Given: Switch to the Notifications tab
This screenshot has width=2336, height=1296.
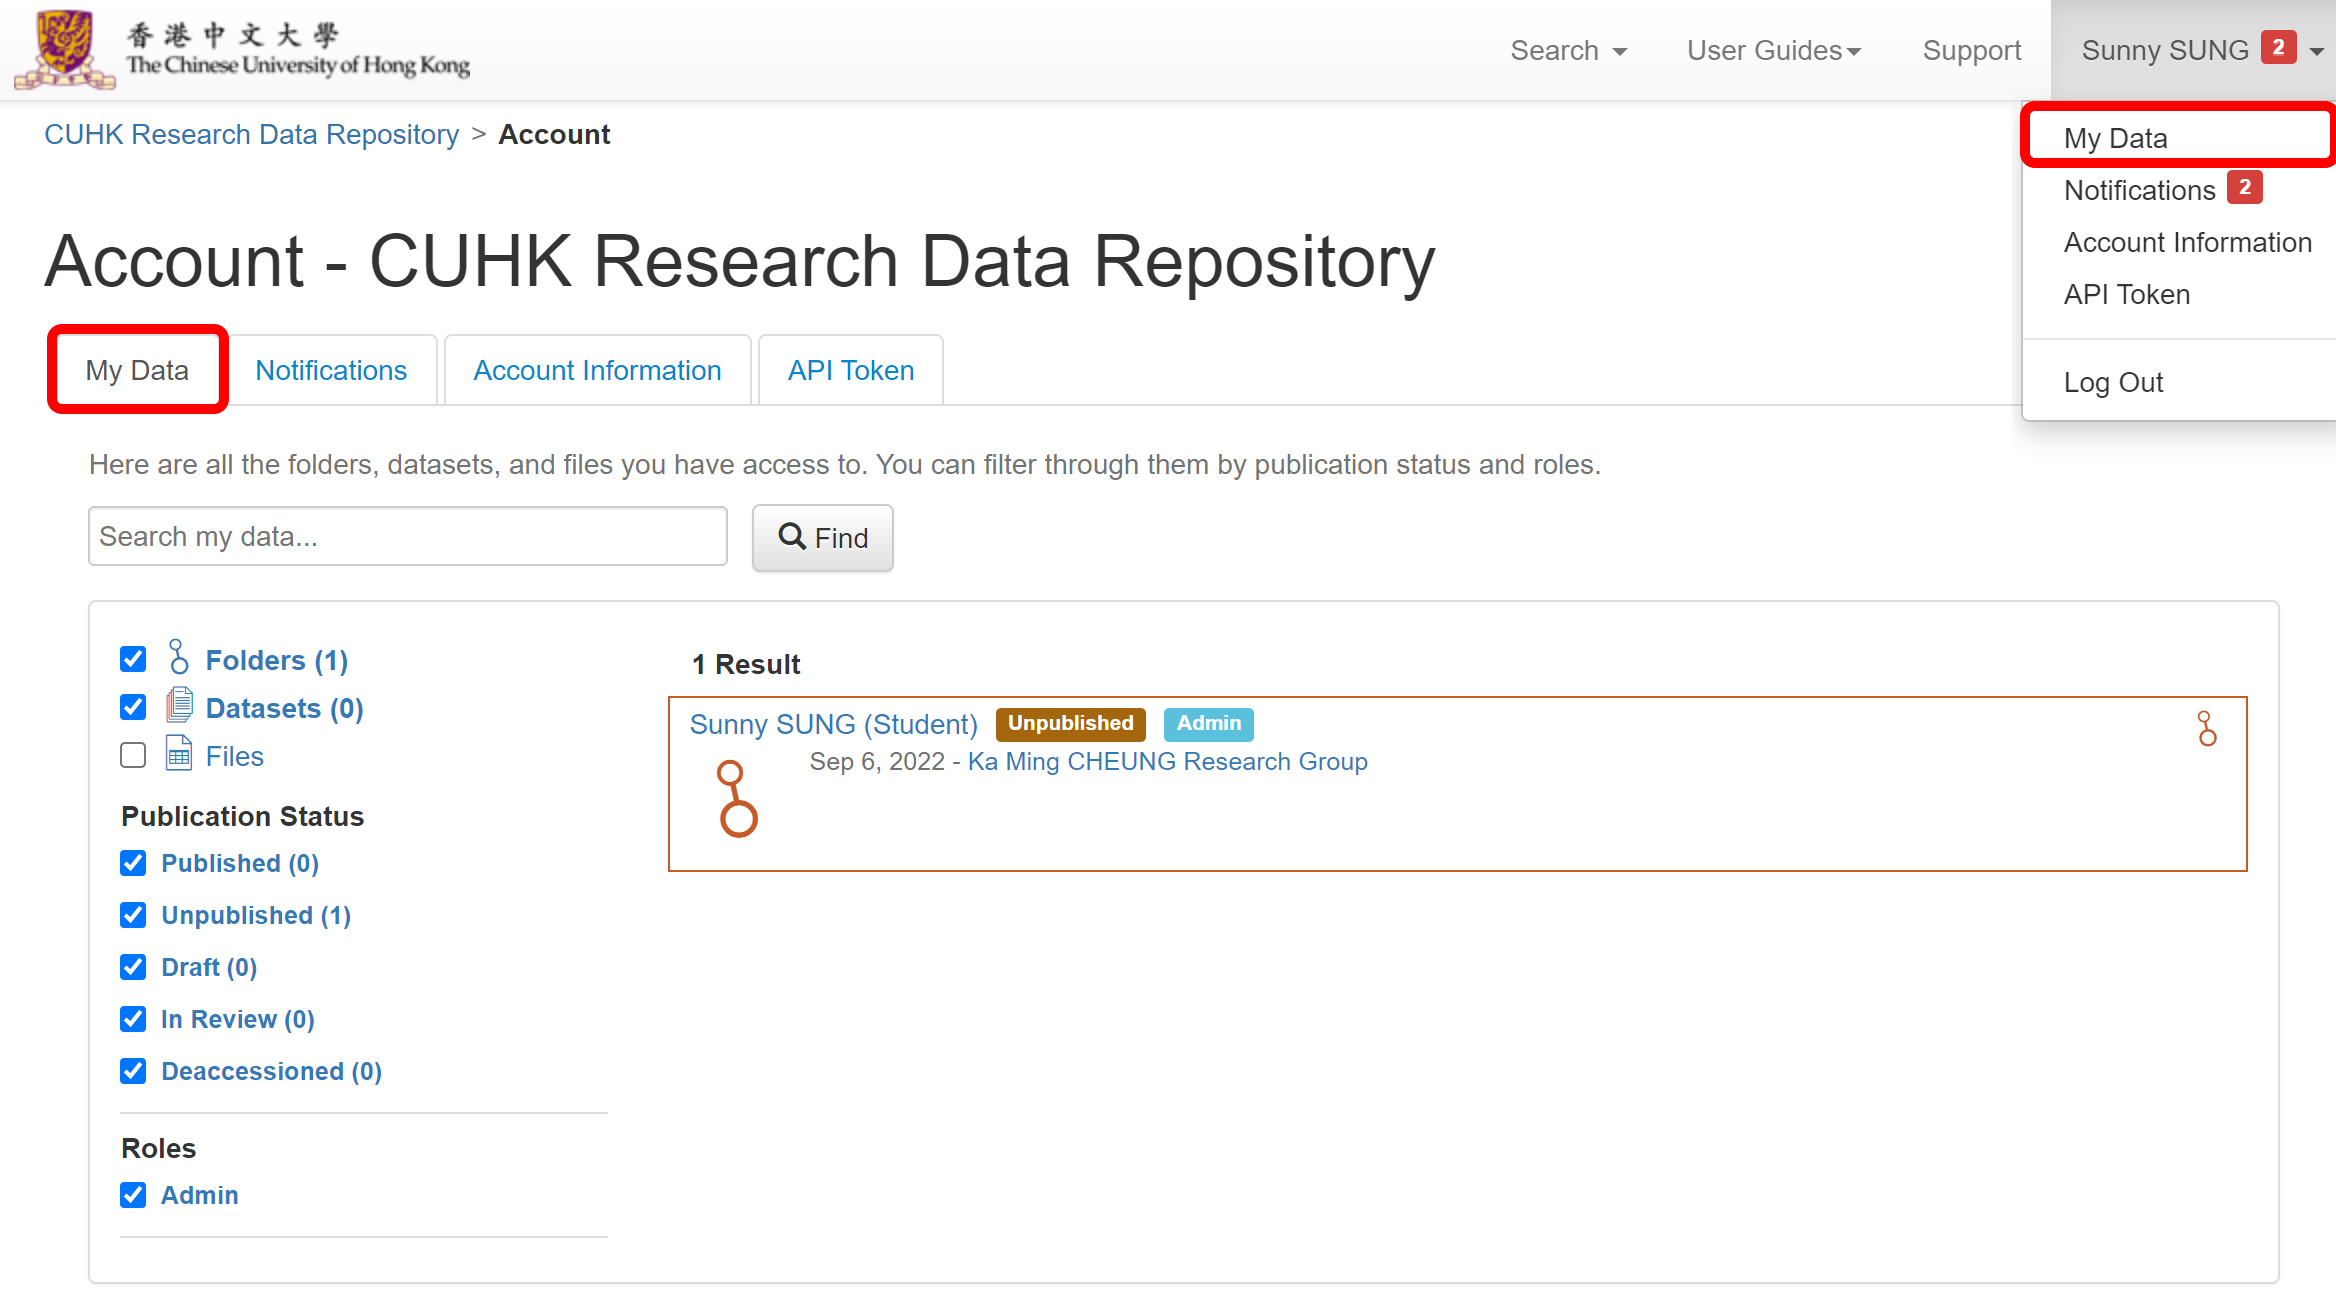Looking at the screenshot, I should click(331, 370).
